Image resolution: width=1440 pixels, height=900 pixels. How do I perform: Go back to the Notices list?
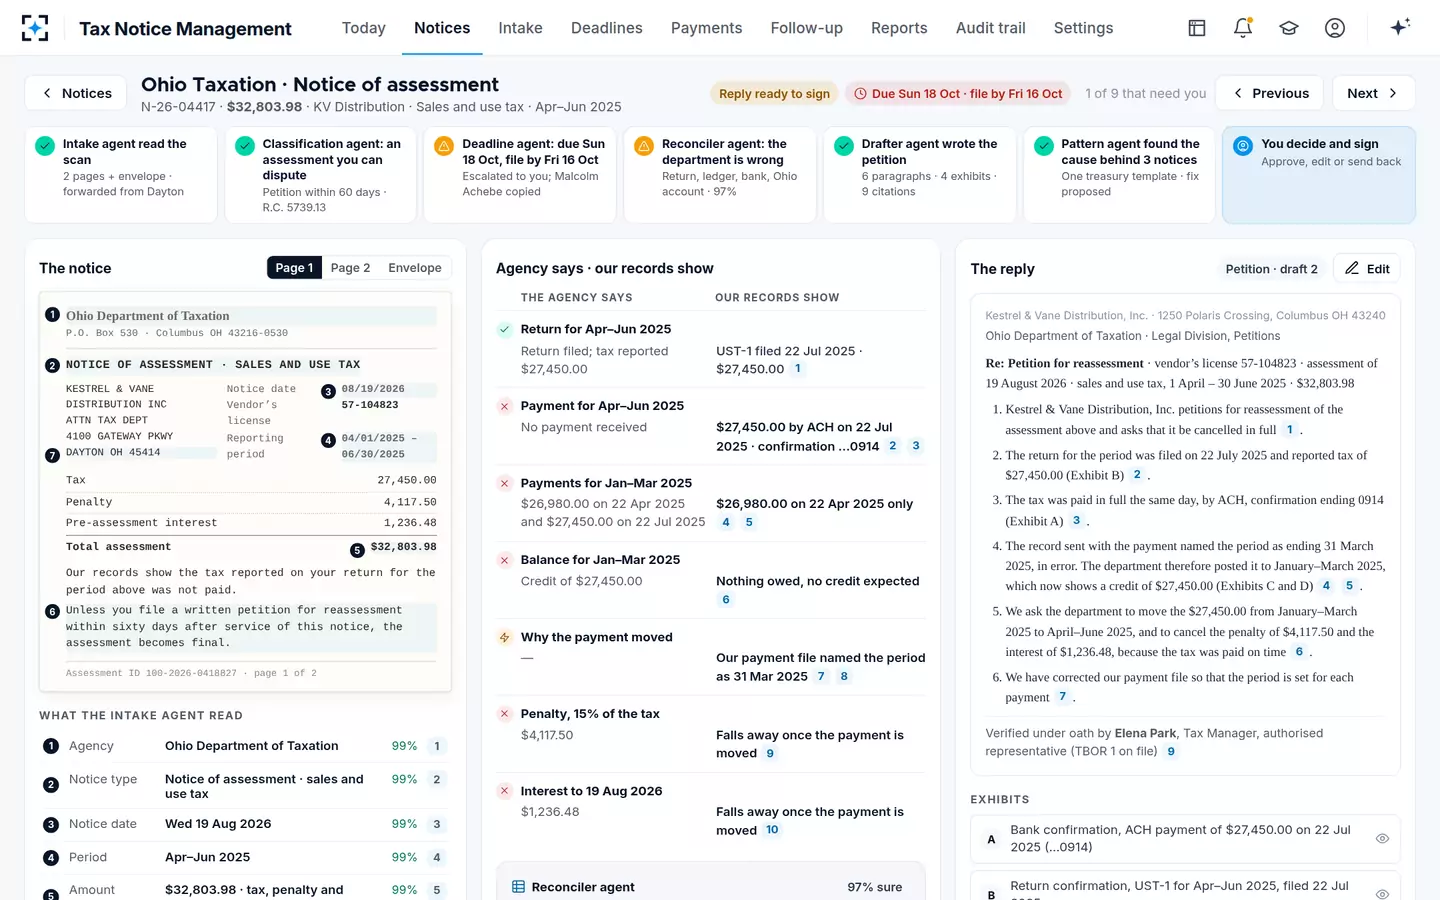pyautogui.click(x=76, y=93)
